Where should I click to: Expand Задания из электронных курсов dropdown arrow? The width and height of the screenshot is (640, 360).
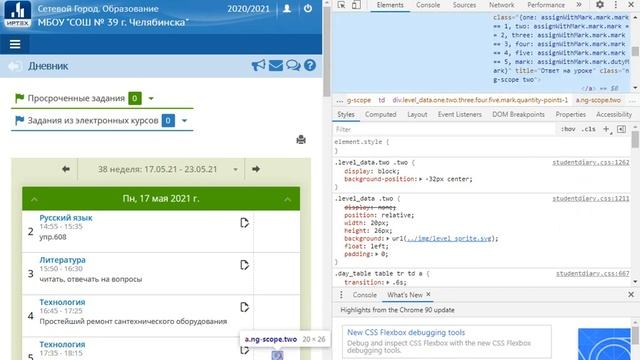click(x=184, y=121)
